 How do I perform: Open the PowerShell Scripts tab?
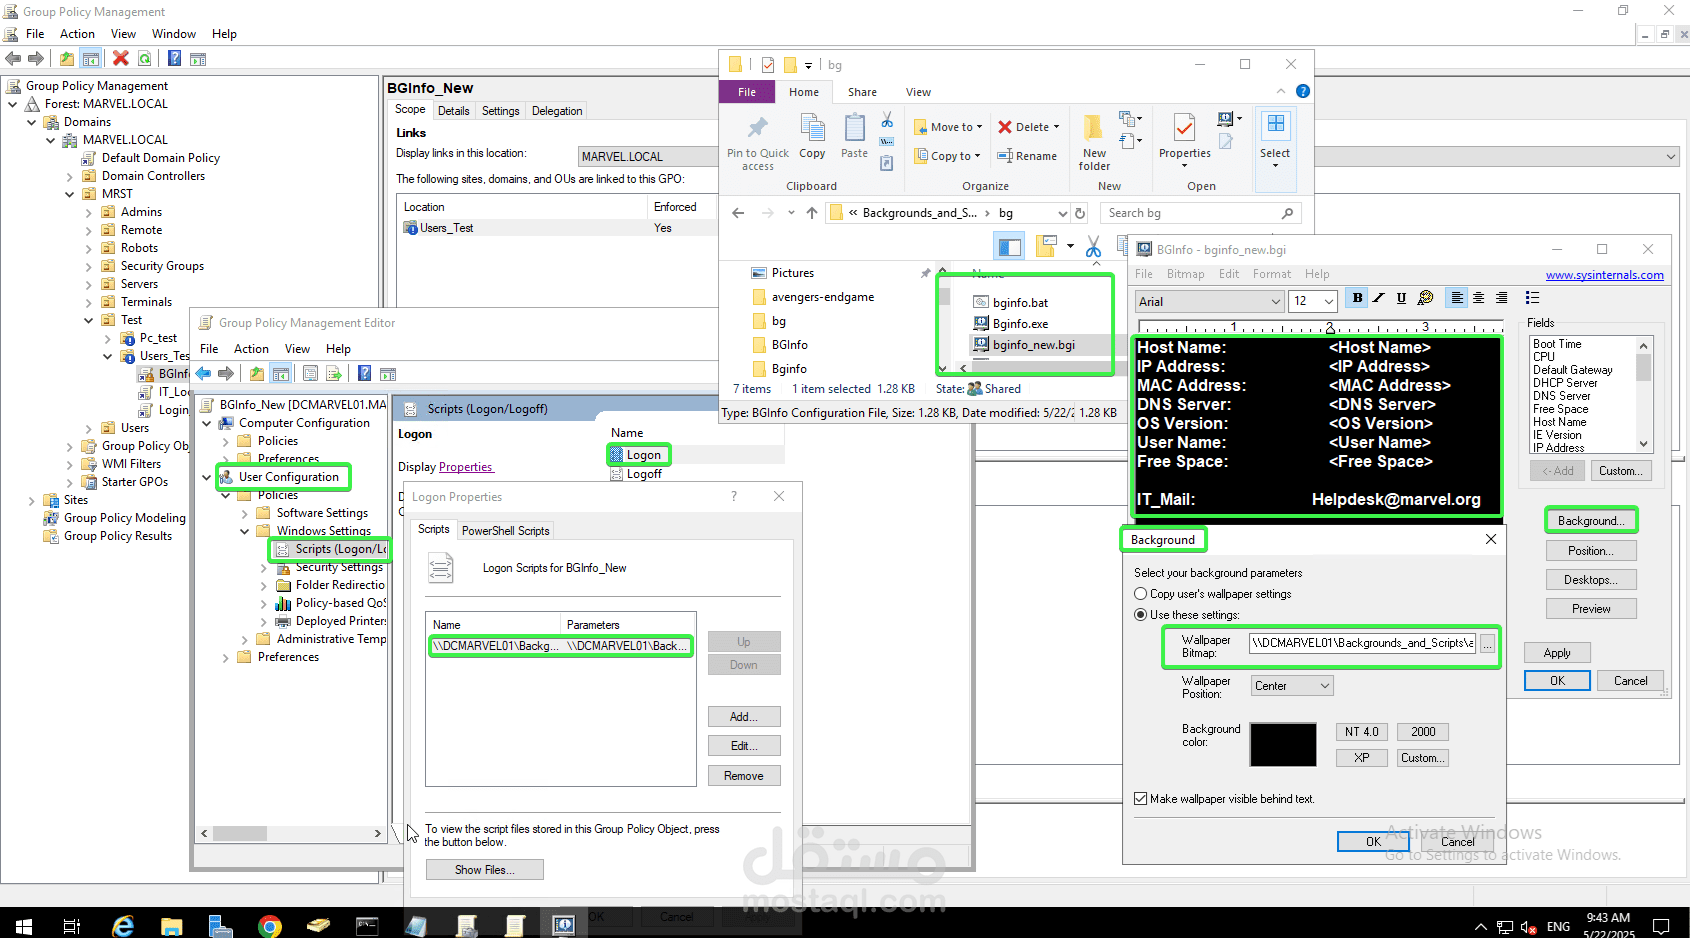505,531
